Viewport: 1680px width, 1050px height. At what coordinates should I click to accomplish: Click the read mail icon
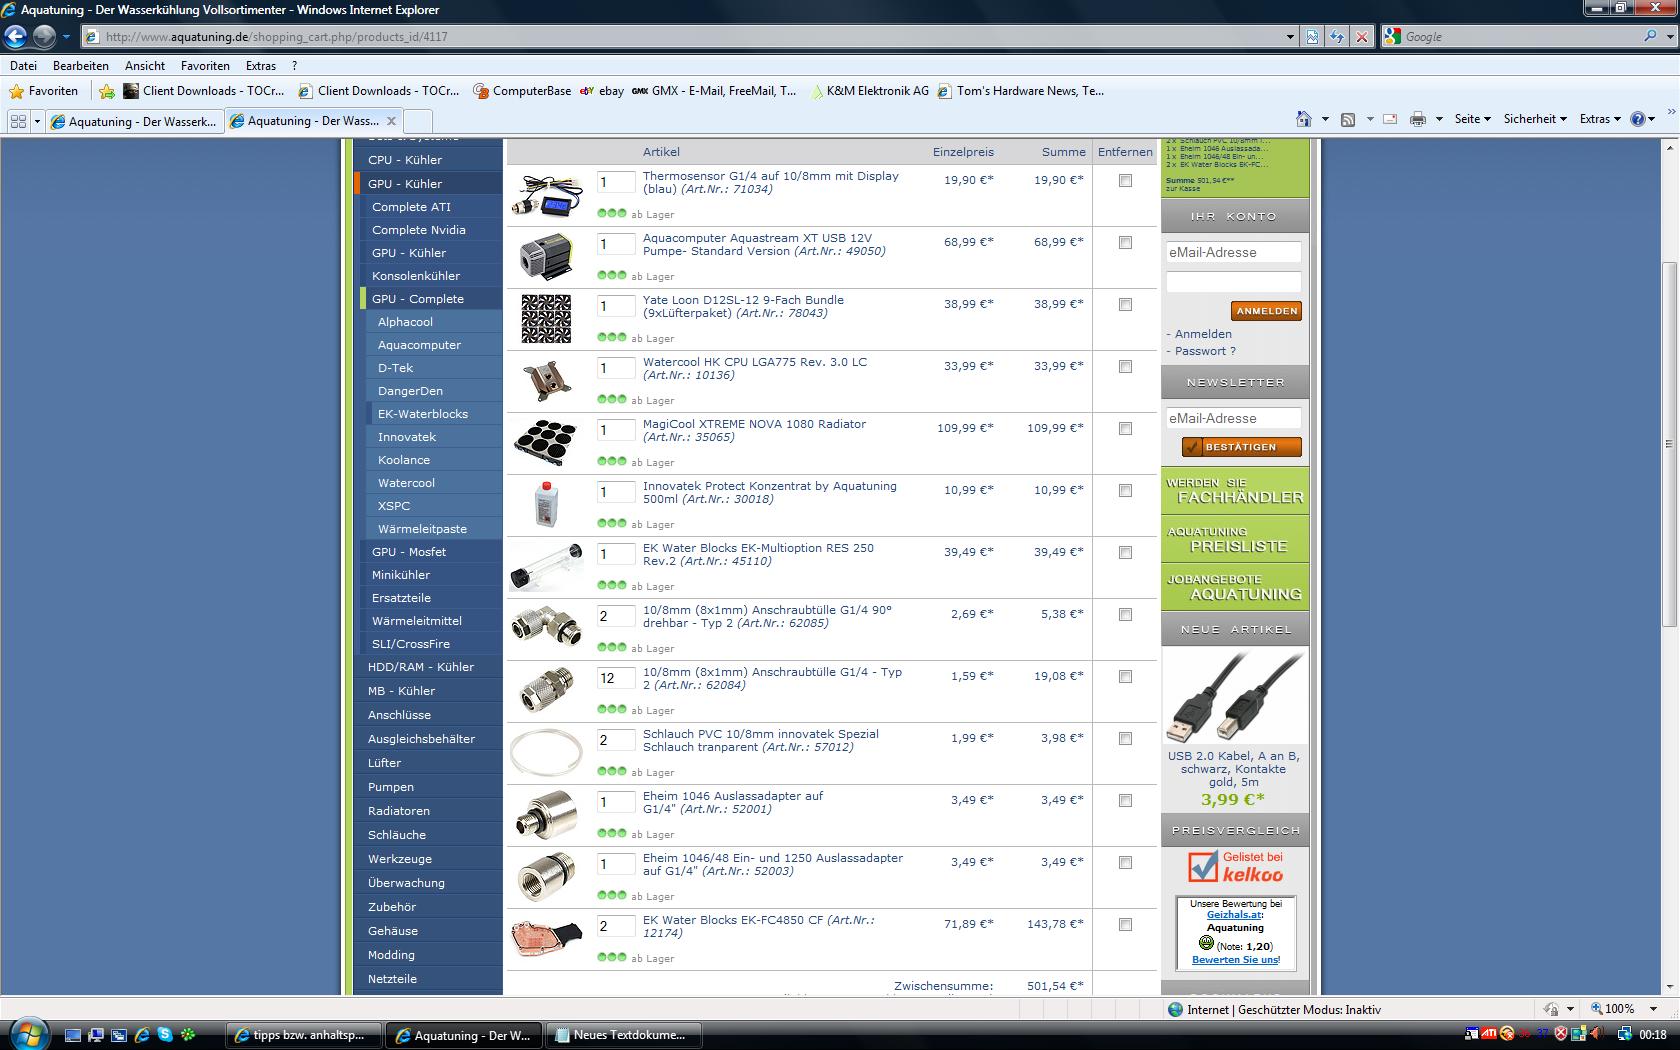1390,119
